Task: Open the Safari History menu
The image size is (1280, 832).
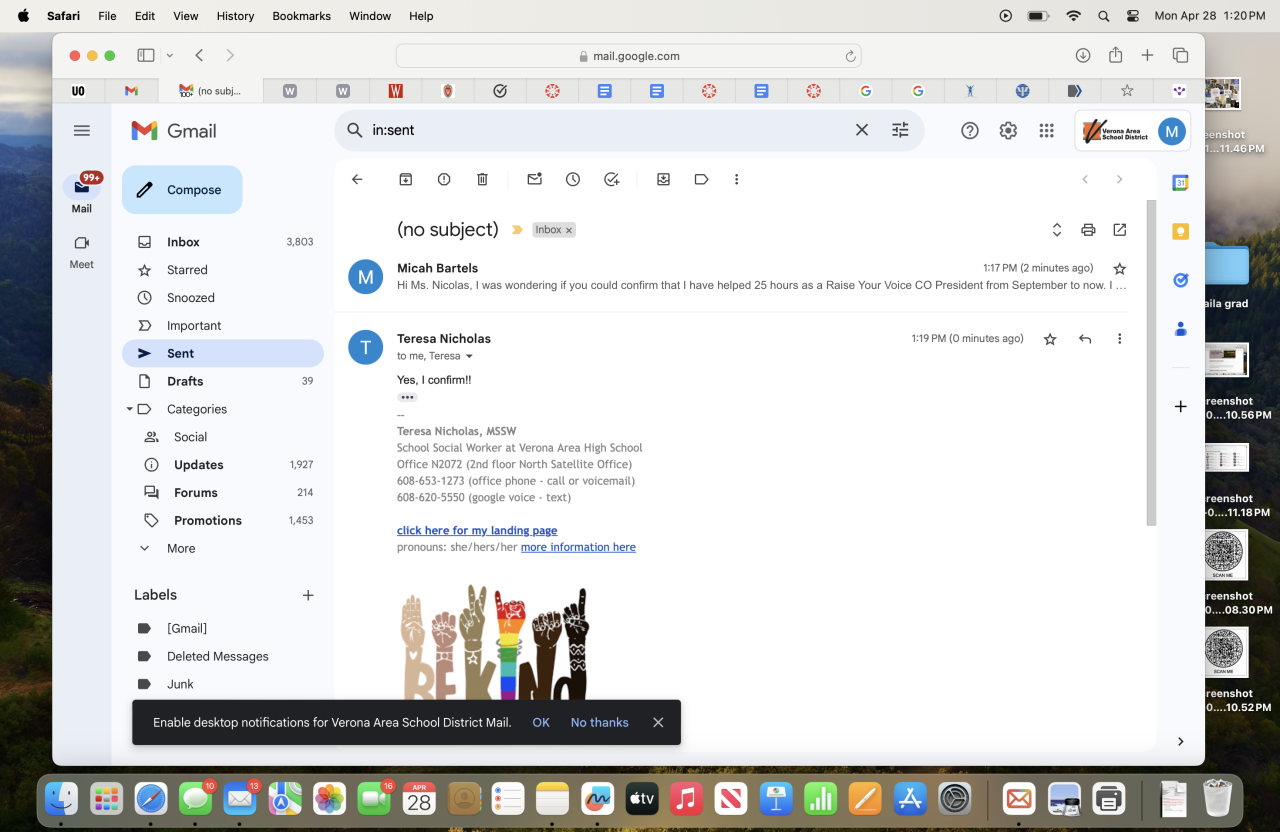Action: (x=236, y=16)
